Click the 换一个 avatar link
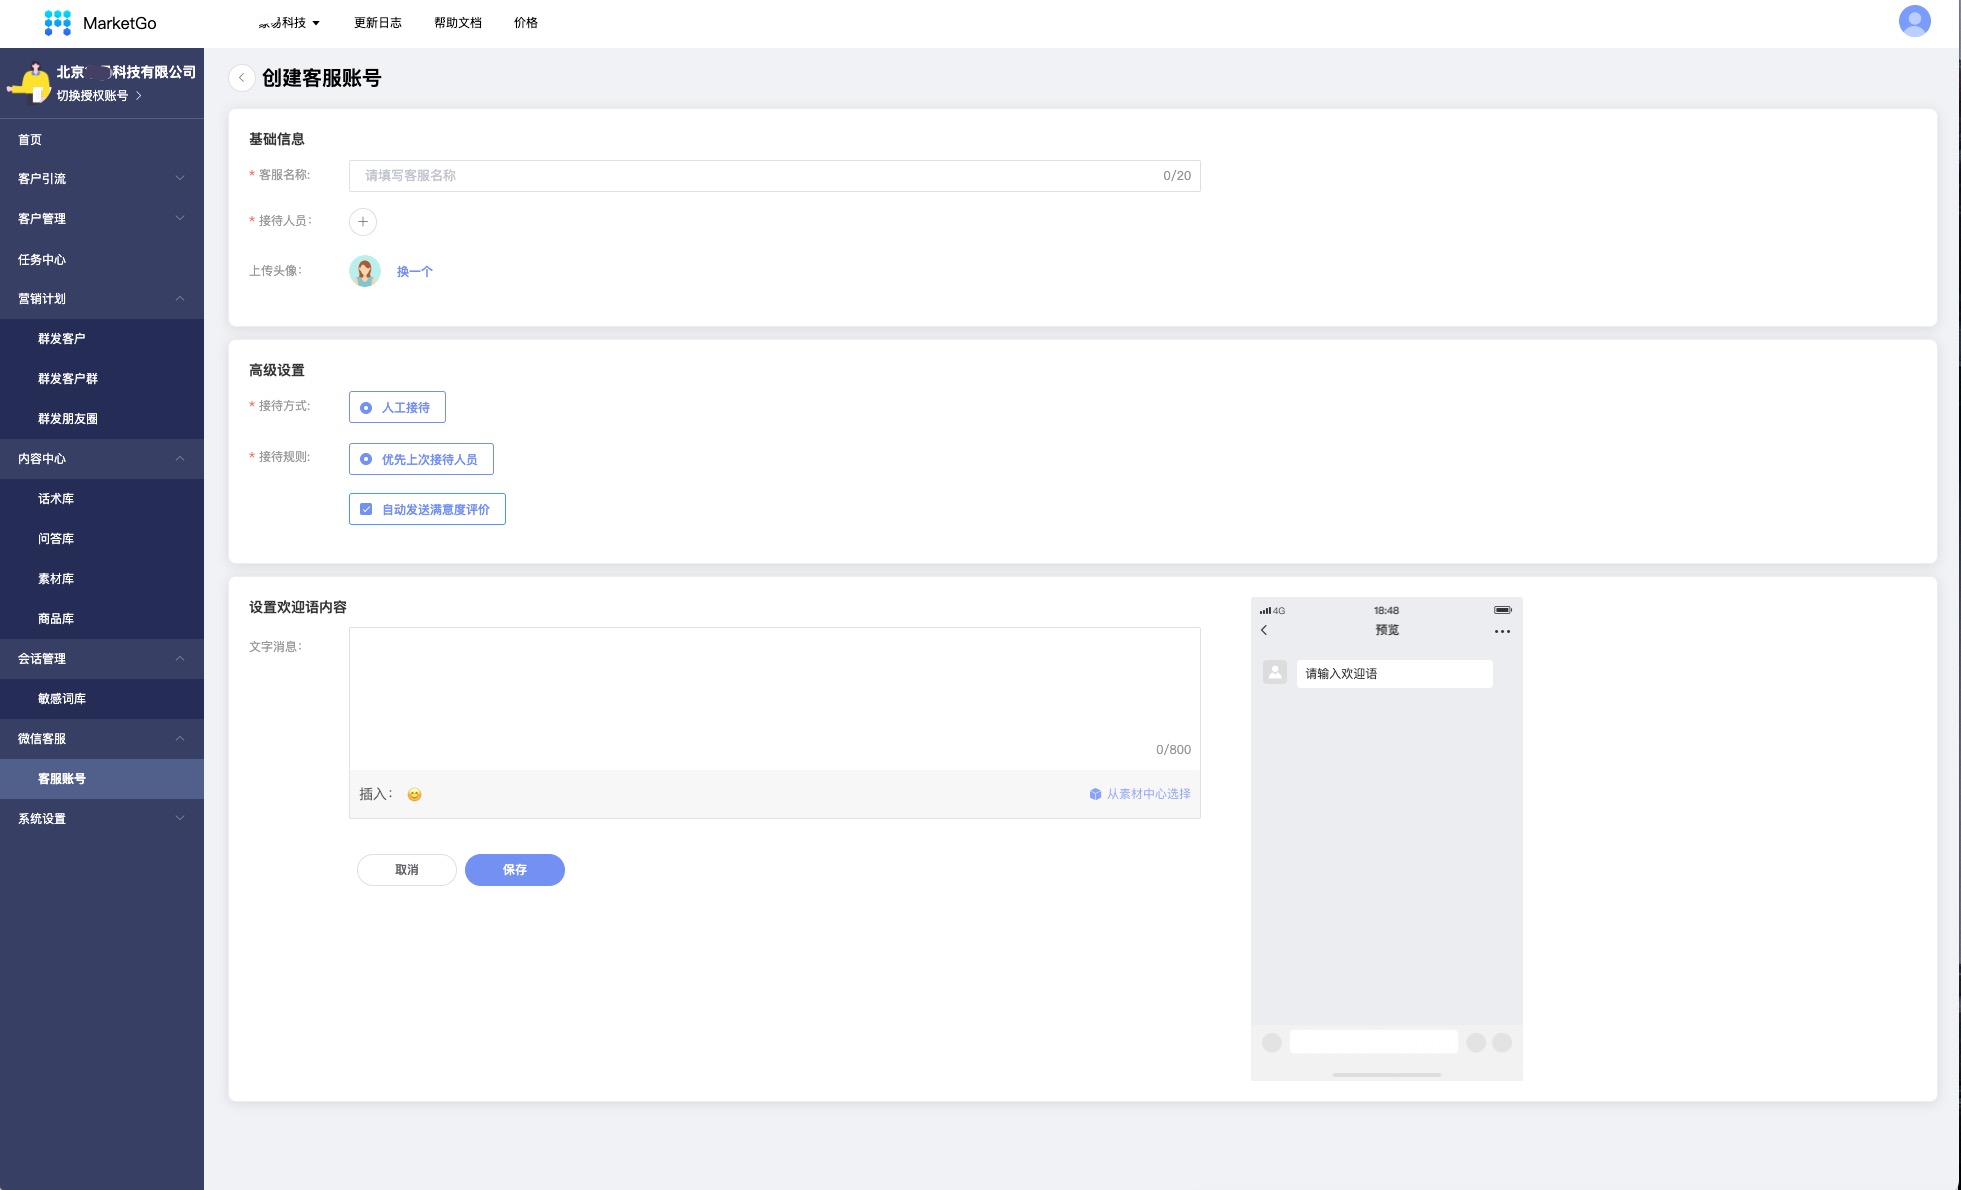 [414, 272]
